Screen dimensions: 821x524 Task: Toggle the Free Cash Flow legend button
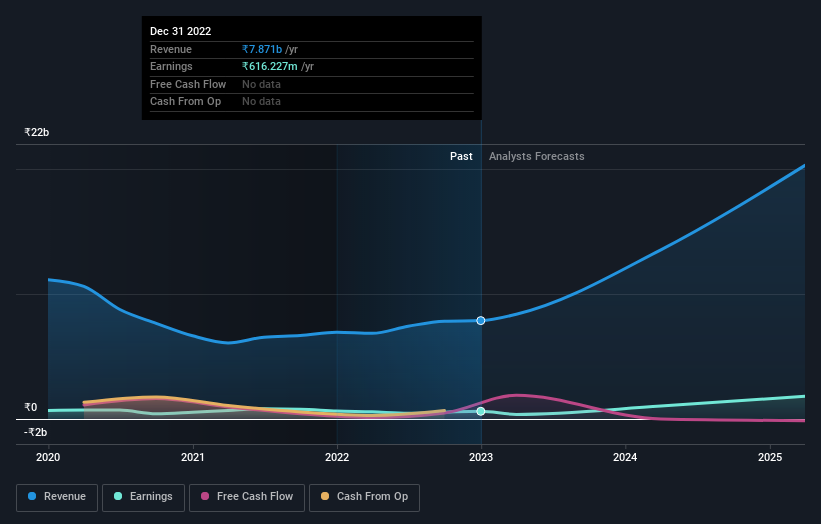pyautogui.click(x=247, y=497)
